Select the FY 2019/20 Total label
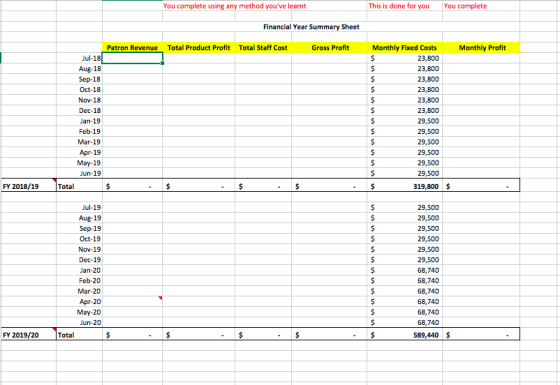Viewport: 560px width, 385px height. coord(66,335)
